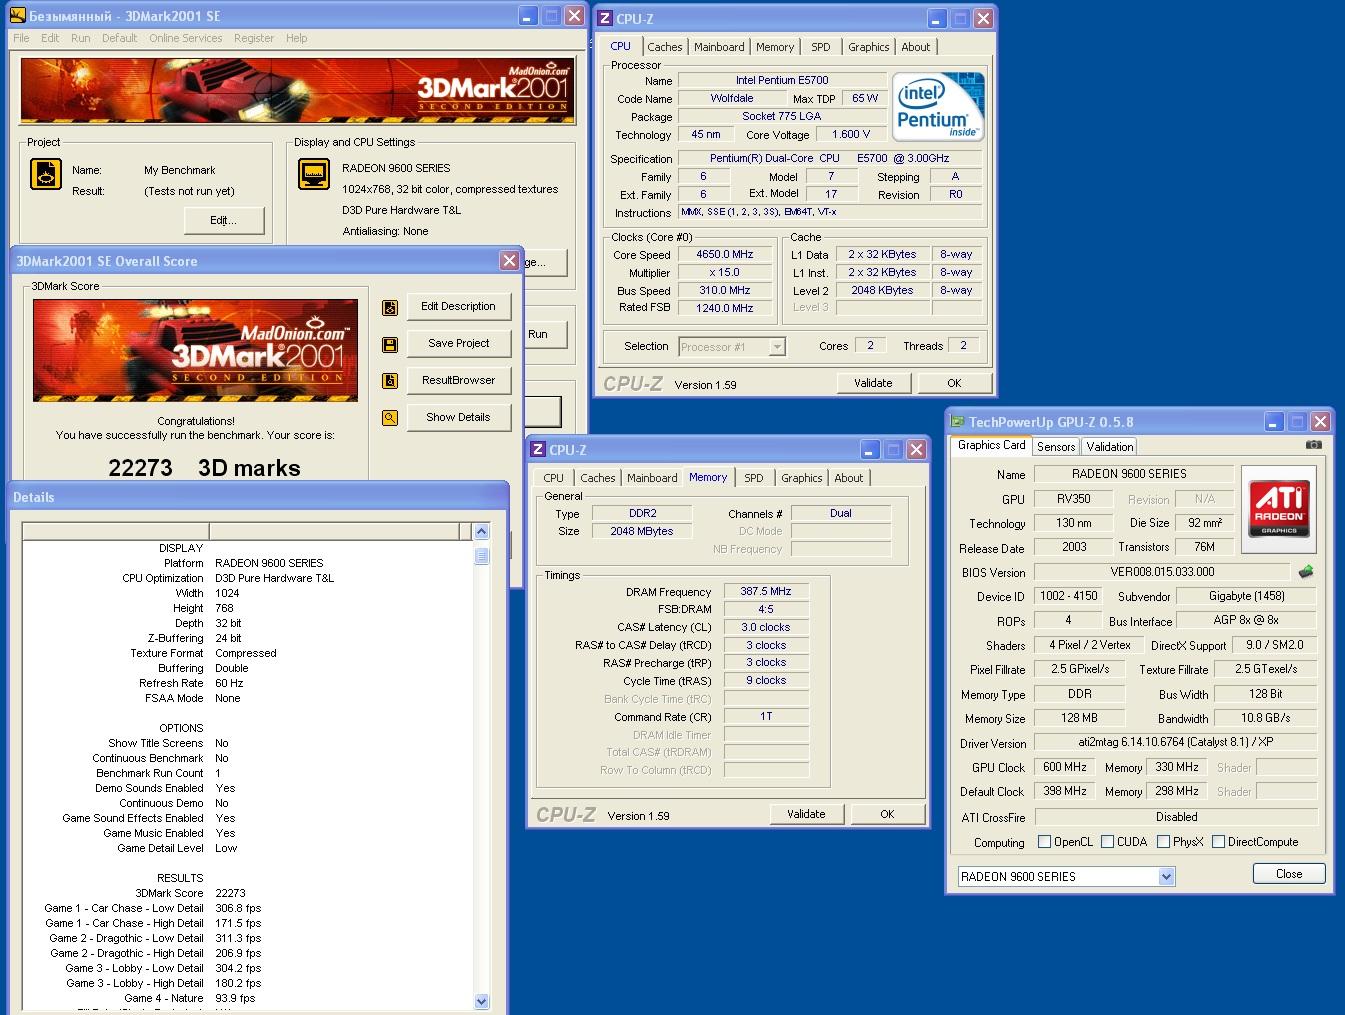Screen dimensions: 1345x1015
Task: Toggle the DirectCompute checkbox in GPU-Z
Action: (1218, 842)
